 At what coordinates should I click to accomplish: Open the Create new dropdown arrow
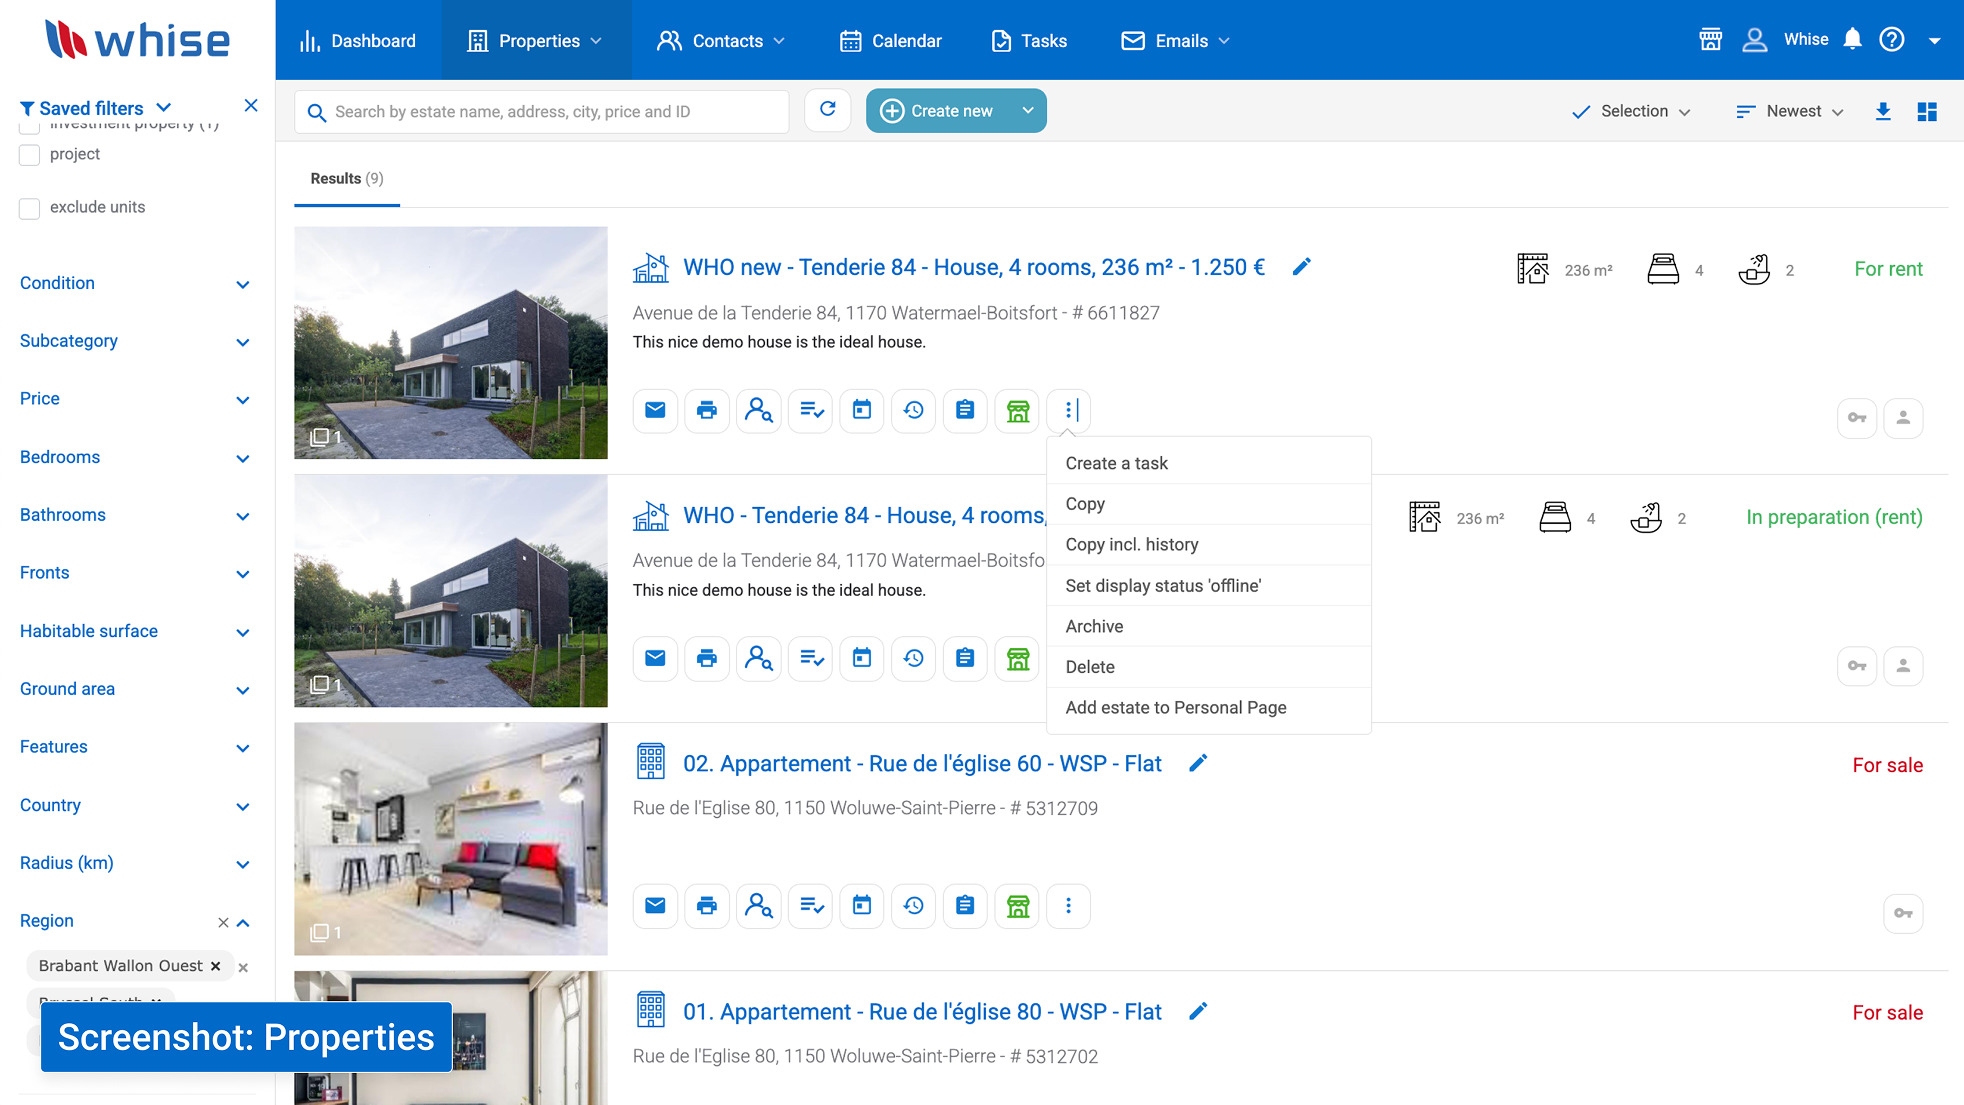1027,110
